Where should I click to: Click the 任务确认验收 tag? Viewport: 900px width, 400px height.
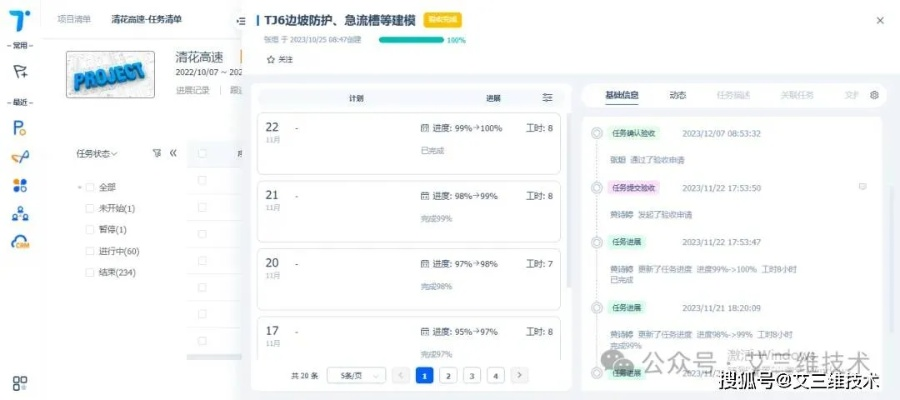[634, 133]
